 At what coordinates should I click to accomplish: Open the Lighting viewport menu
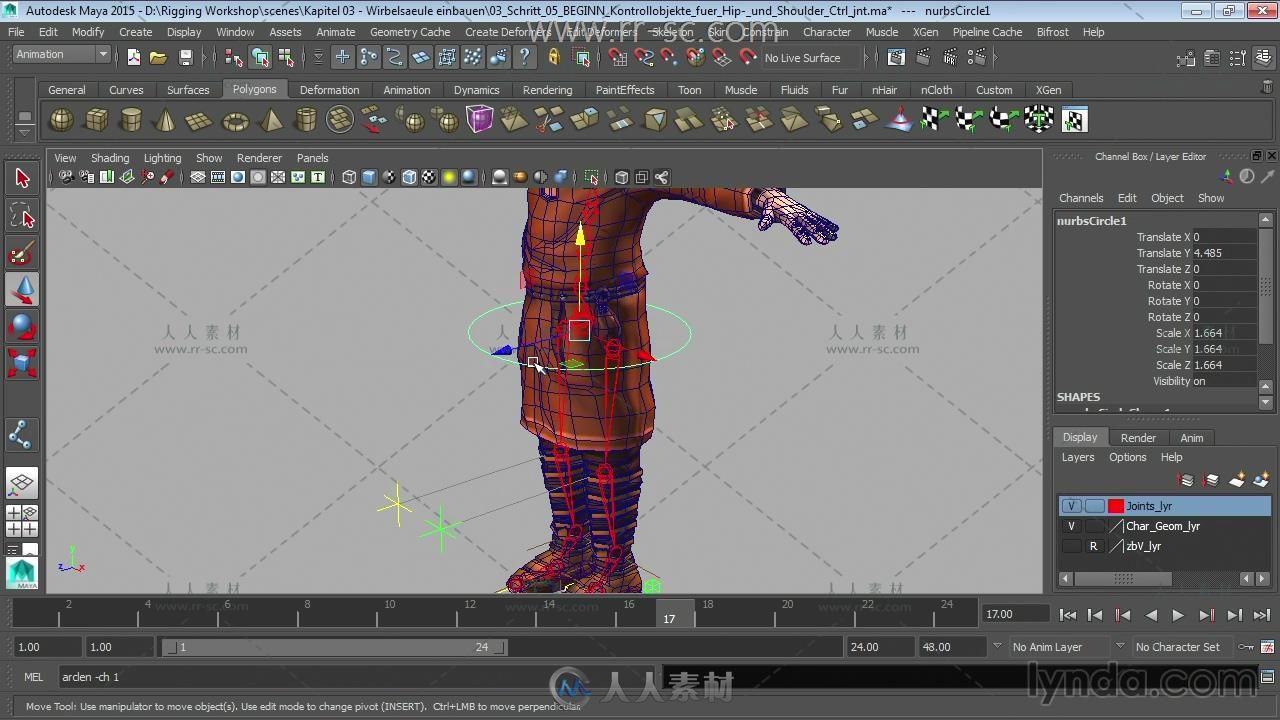click(162, 158)
